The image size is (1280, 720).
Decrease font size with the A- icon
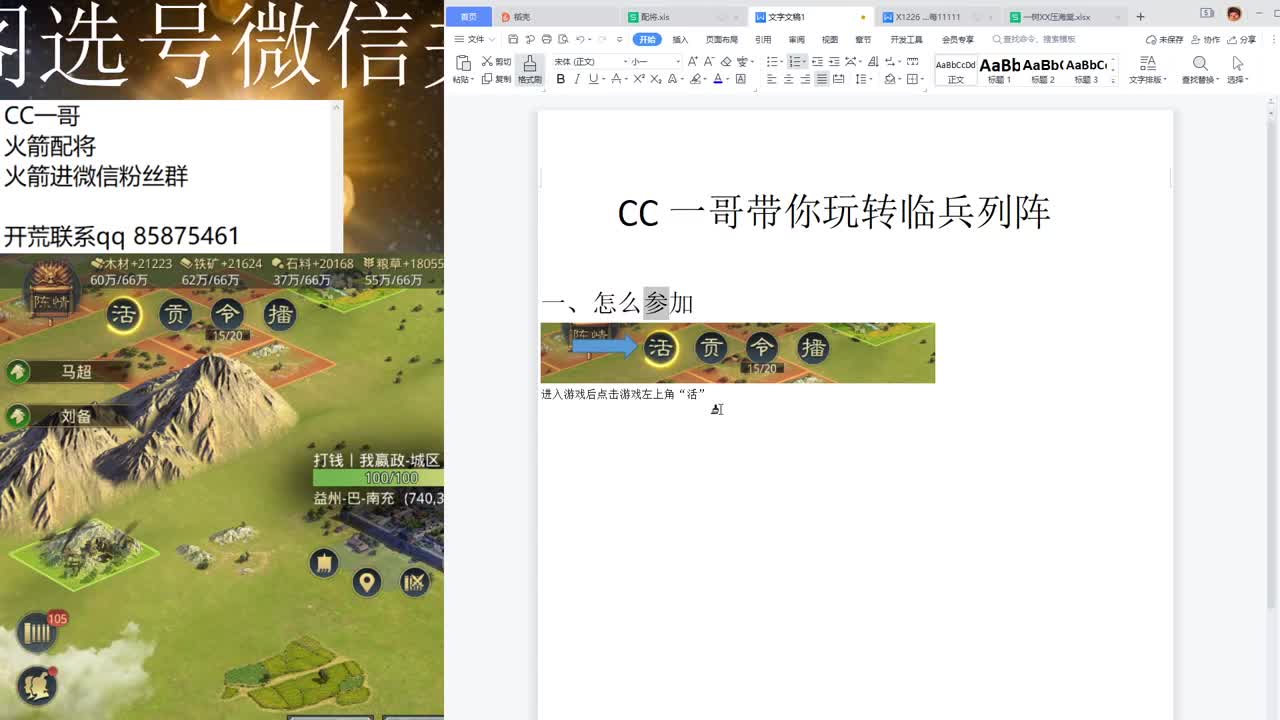[709, 61]
